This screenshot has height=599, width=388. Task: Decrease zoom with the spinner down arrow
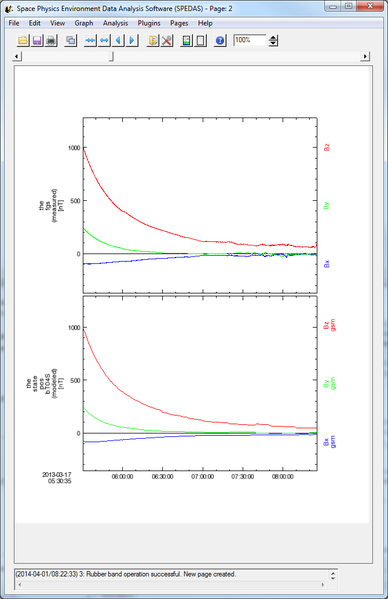273,43
